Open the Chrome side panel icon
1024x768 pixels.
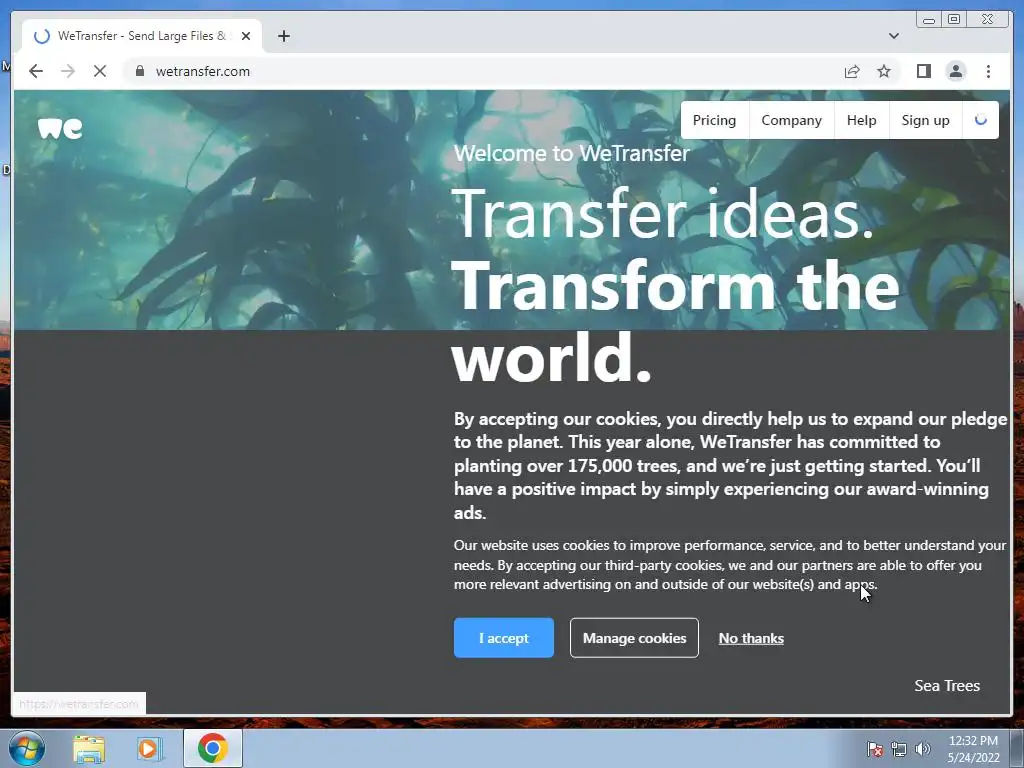click(923, 71)
